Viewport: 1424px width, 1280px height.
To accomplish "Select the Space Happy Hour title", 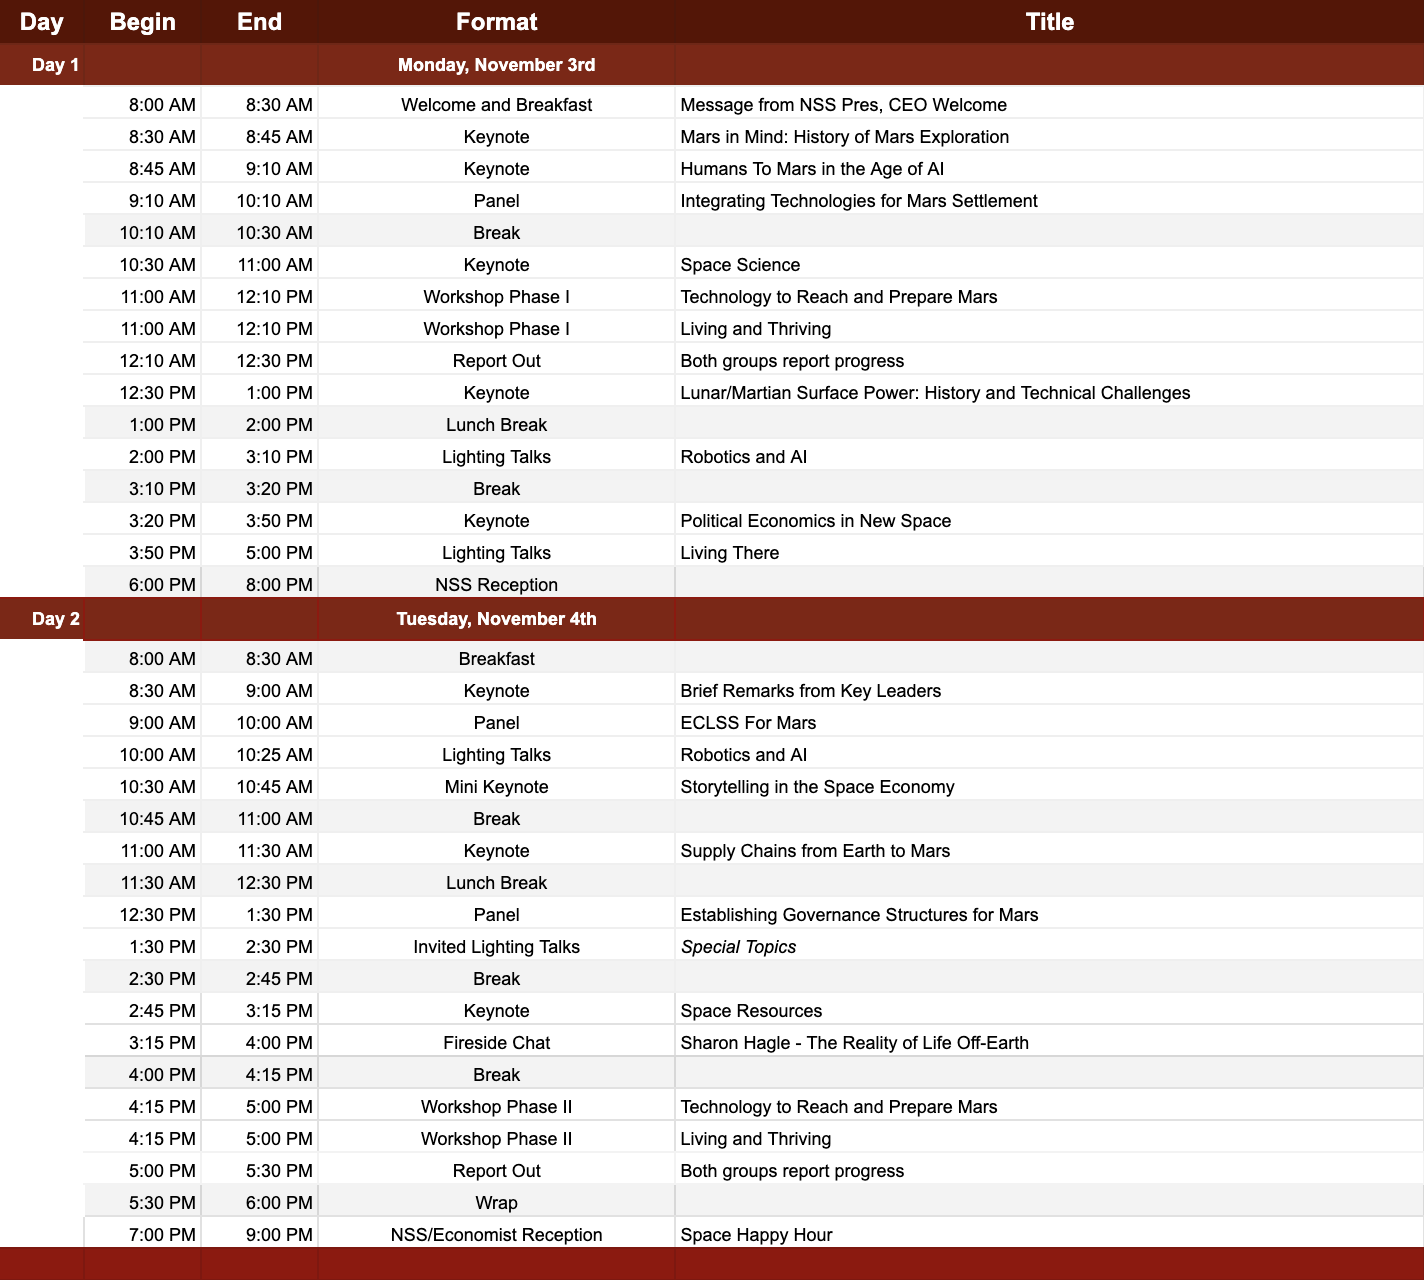I will click(756, 1235).
